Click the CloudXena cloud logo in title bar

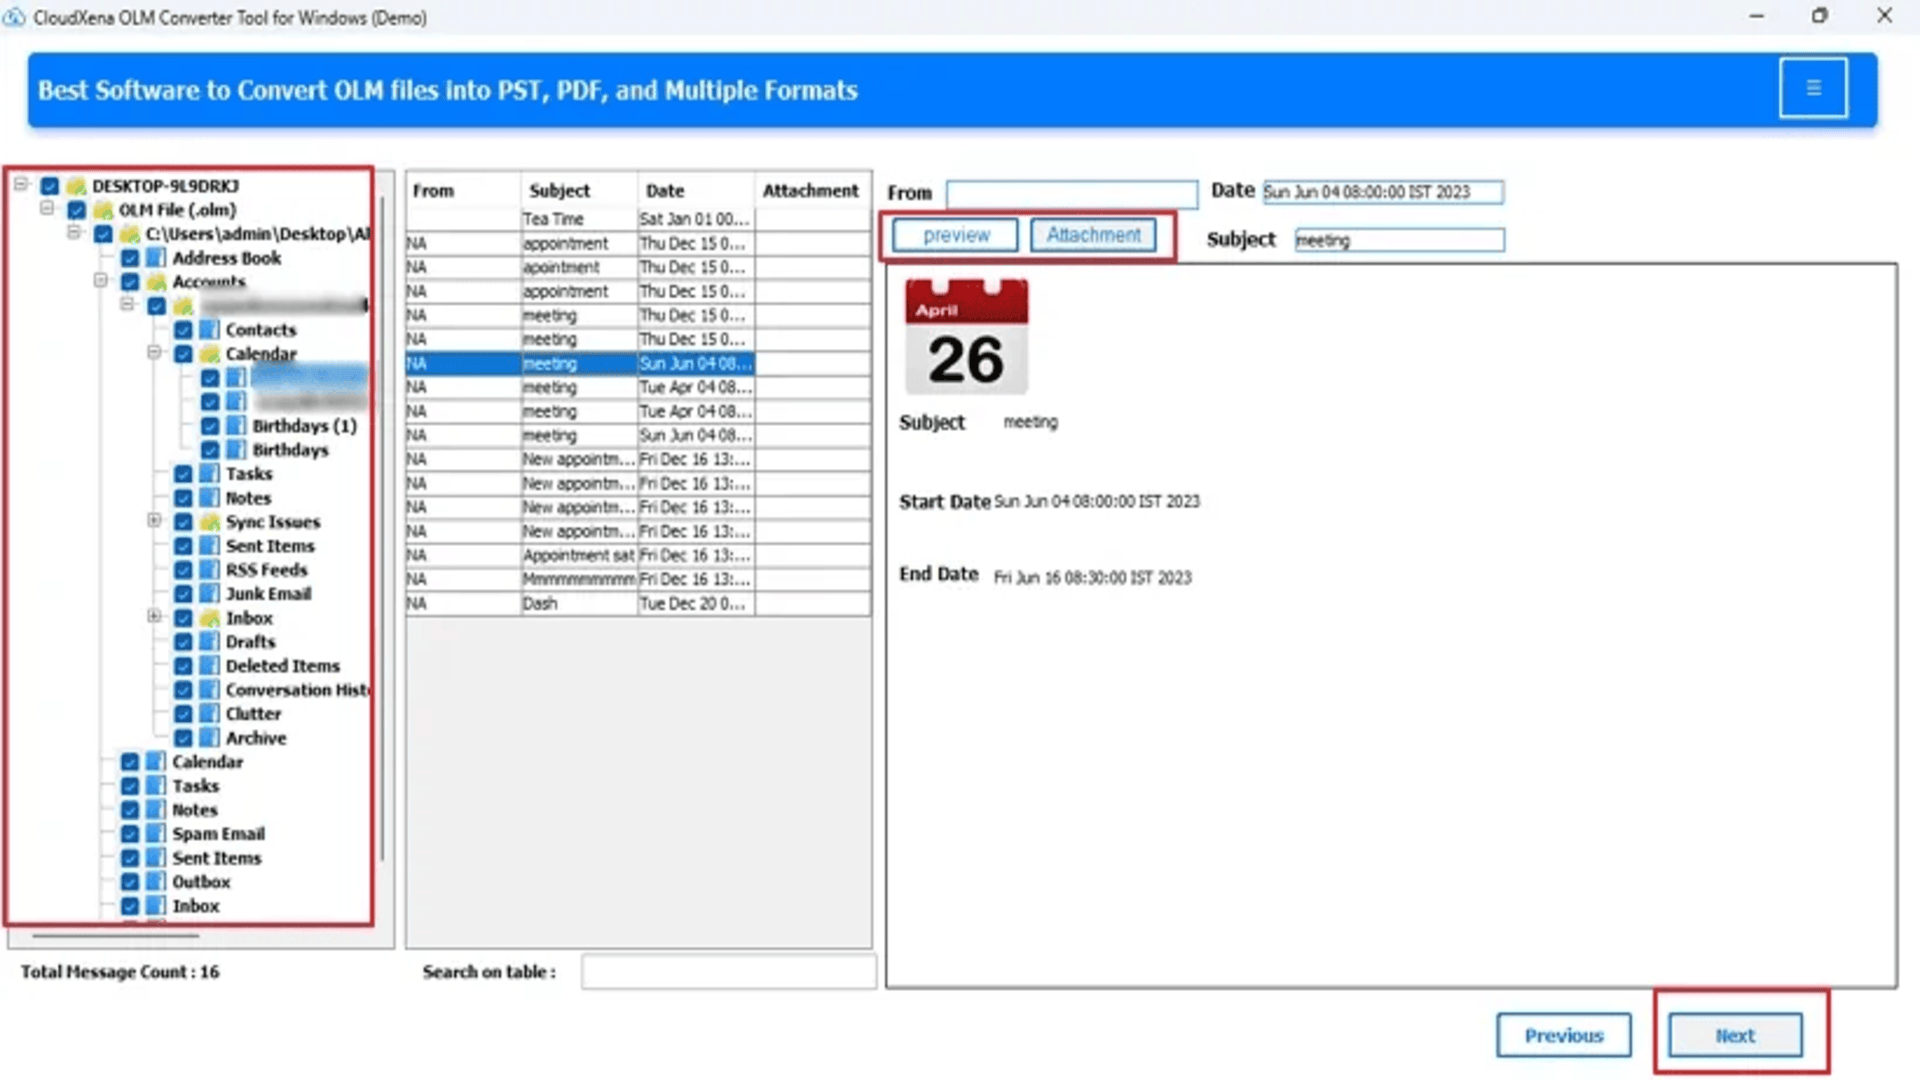tap(16, 17)
